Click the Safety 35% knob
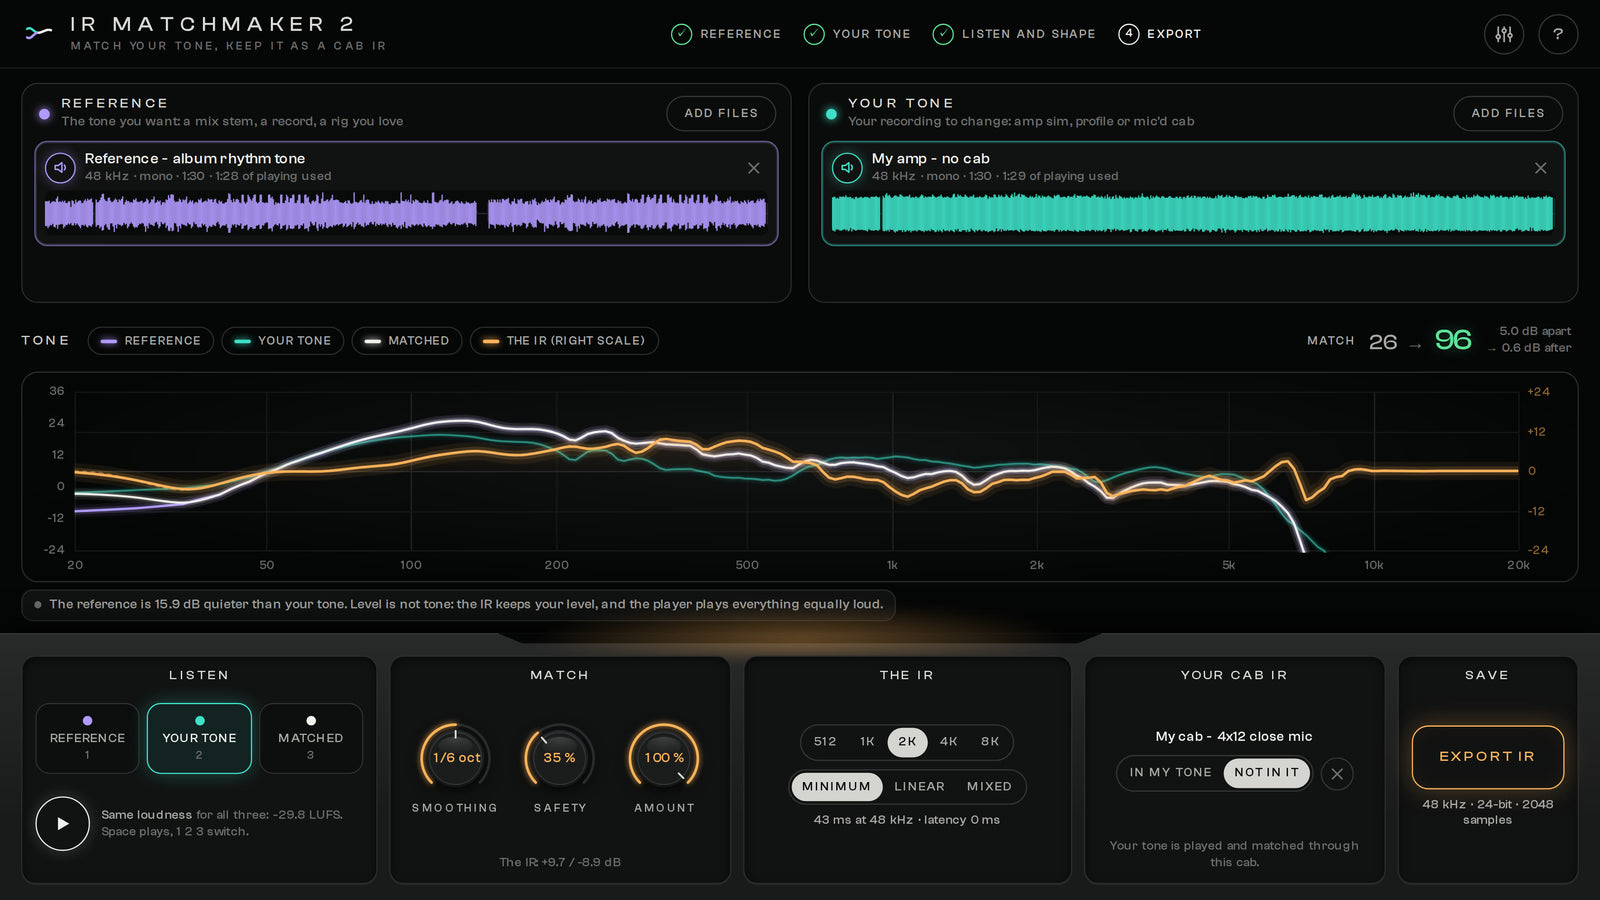1600x900 pixels. click(x=559, y=758)
